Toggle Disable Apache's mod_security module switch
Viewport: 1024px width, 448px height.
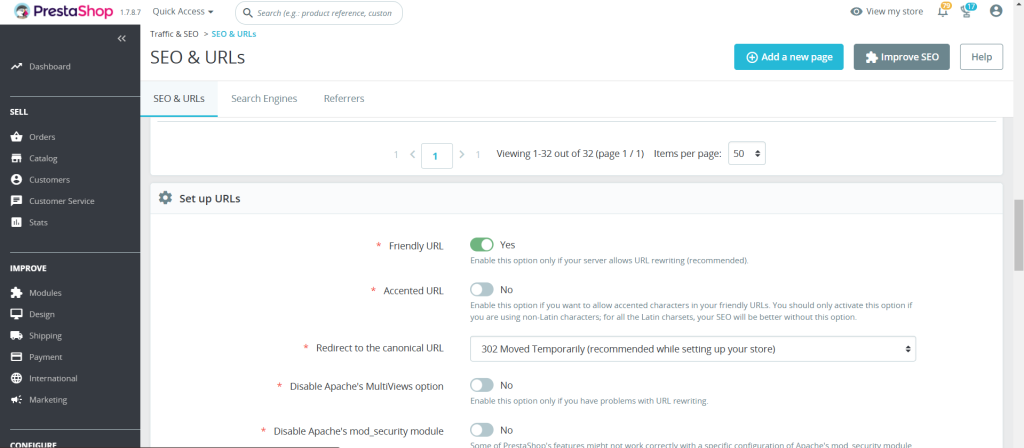point(482,430)
